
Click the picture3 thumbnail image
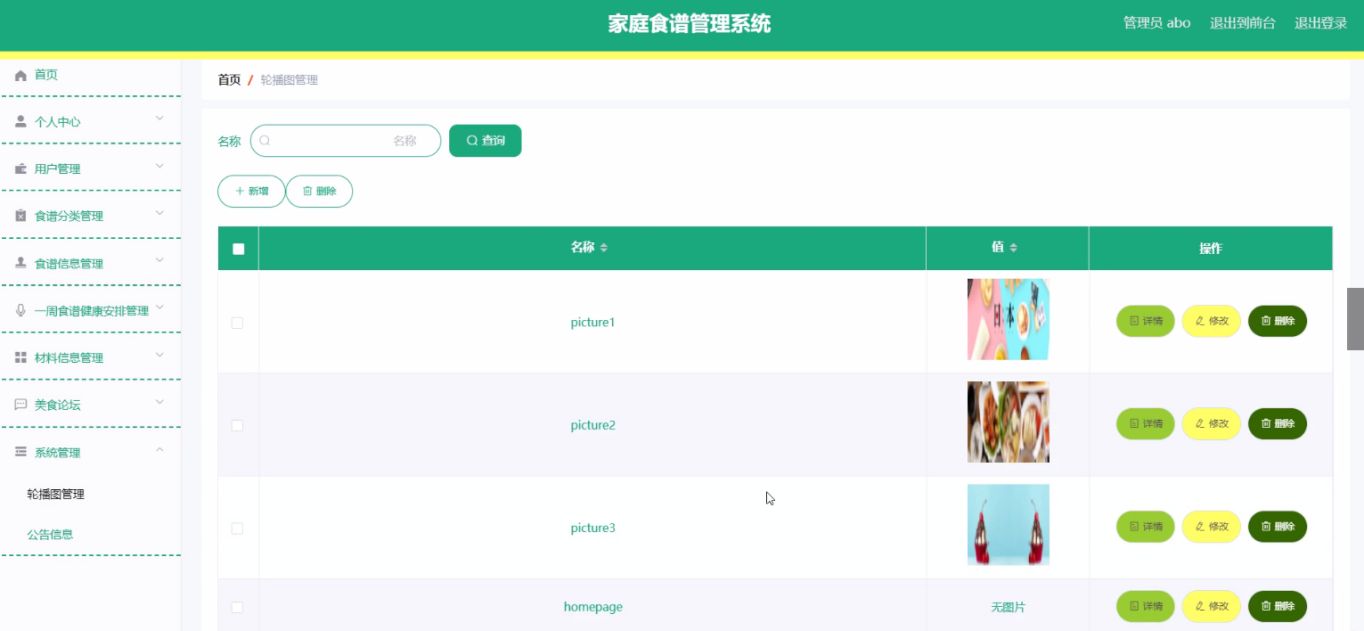pyautogui.click(x=1008, y=525)
